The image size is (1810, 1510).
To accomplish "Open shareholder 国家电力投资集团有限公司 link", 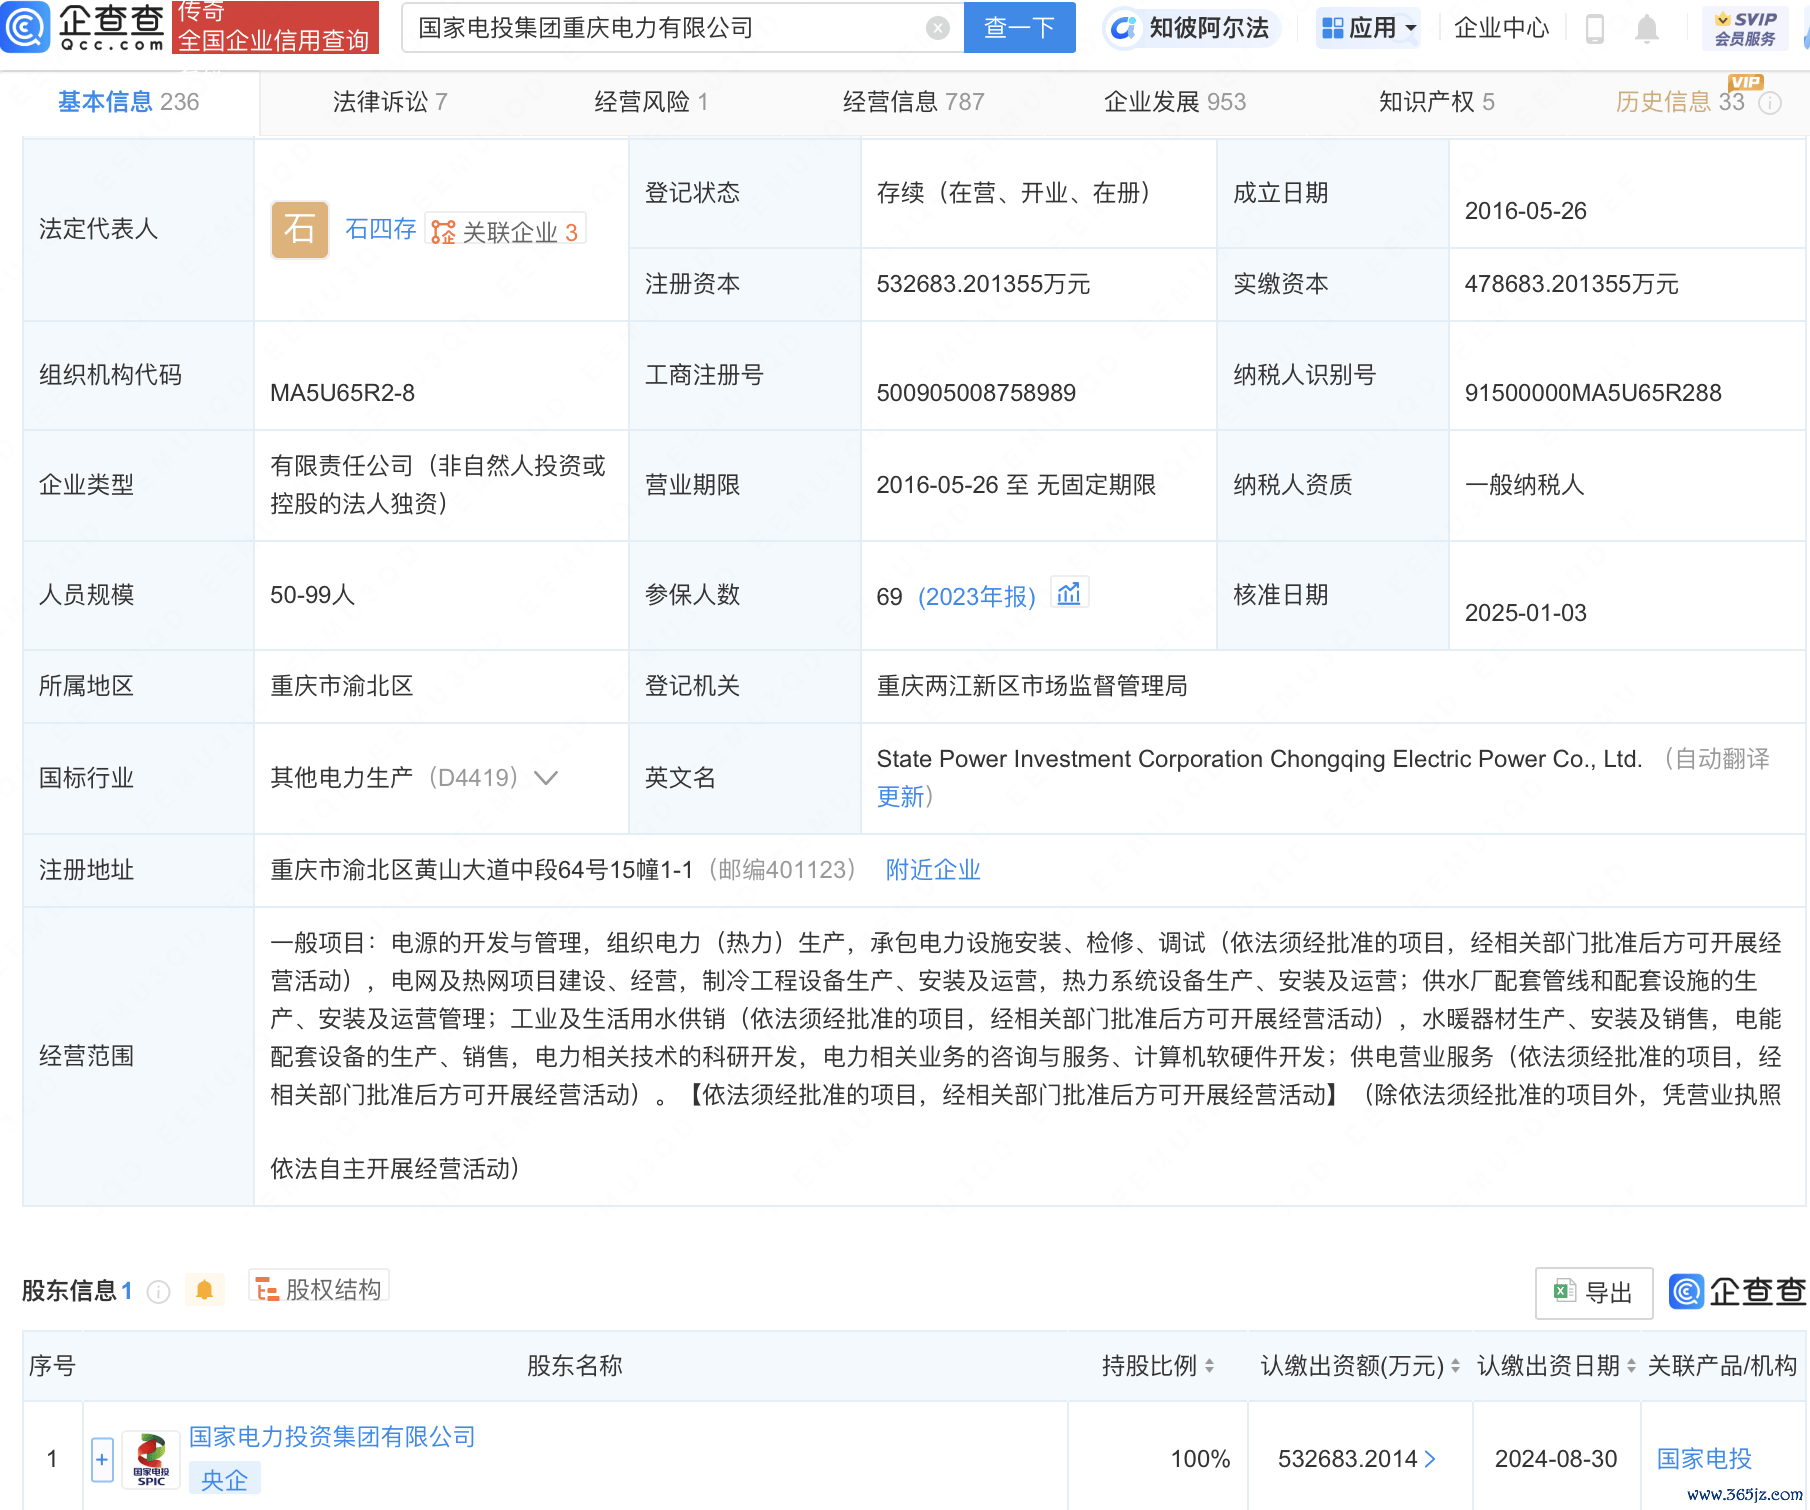I will click(332, 1437).
